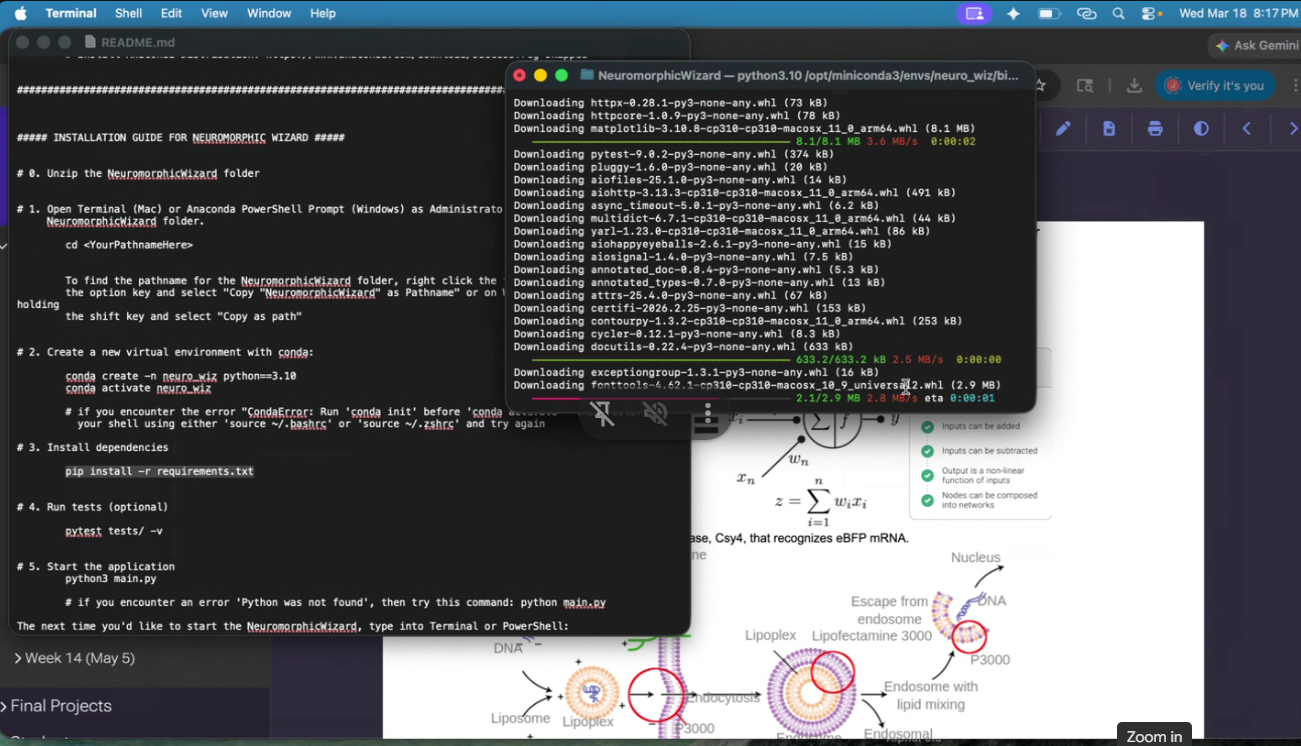This screenshot has width=1301, height=746.
Task: Click the matplotlib completed progress bar
Action: click(661, 142)
